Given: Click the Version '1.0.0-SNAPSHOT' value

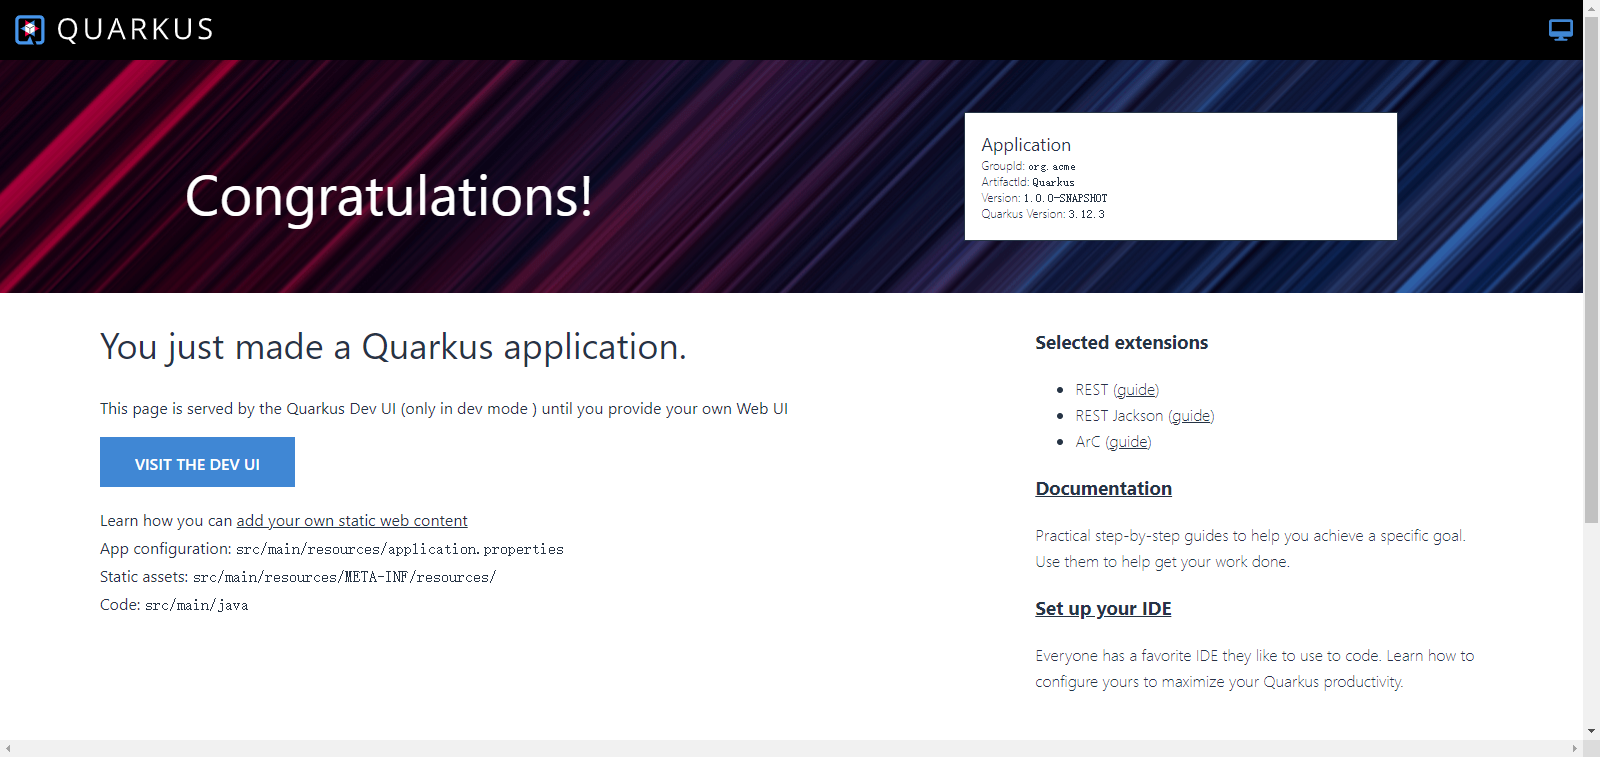Looking at the screenshot, I should coord(1065,199).
